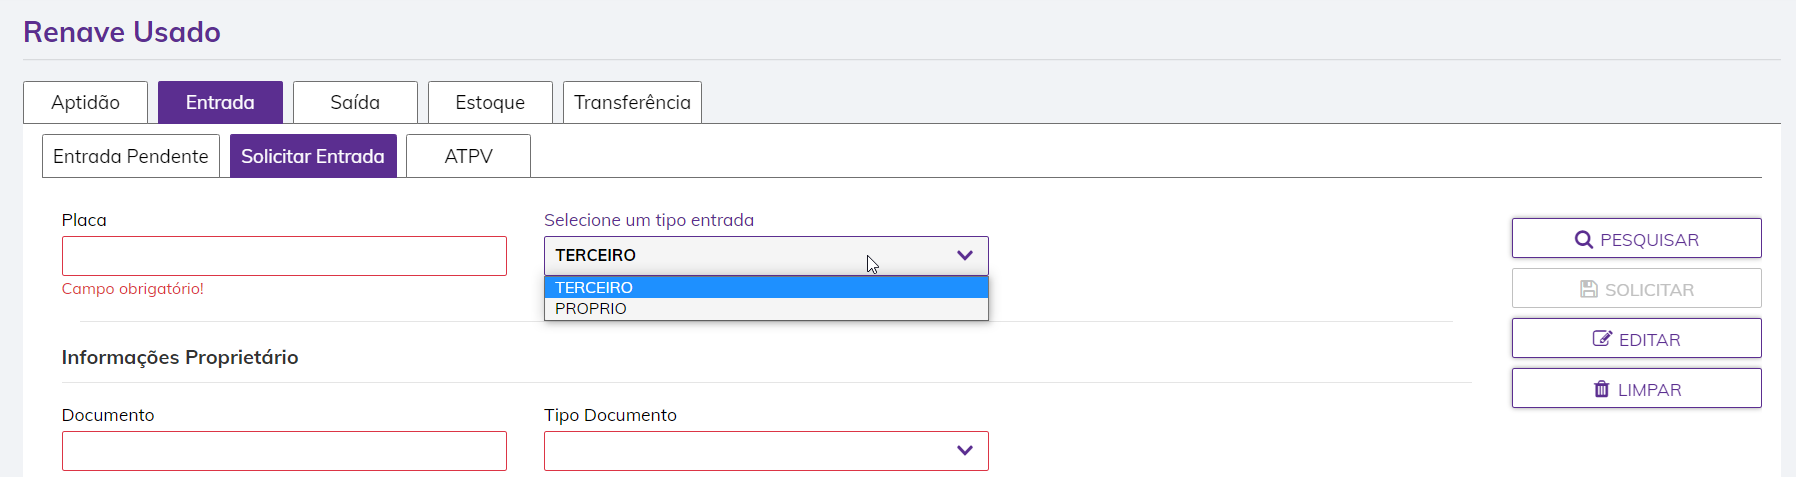Select the Entrada tab
1796x477 pixels.
click(220, 103)
